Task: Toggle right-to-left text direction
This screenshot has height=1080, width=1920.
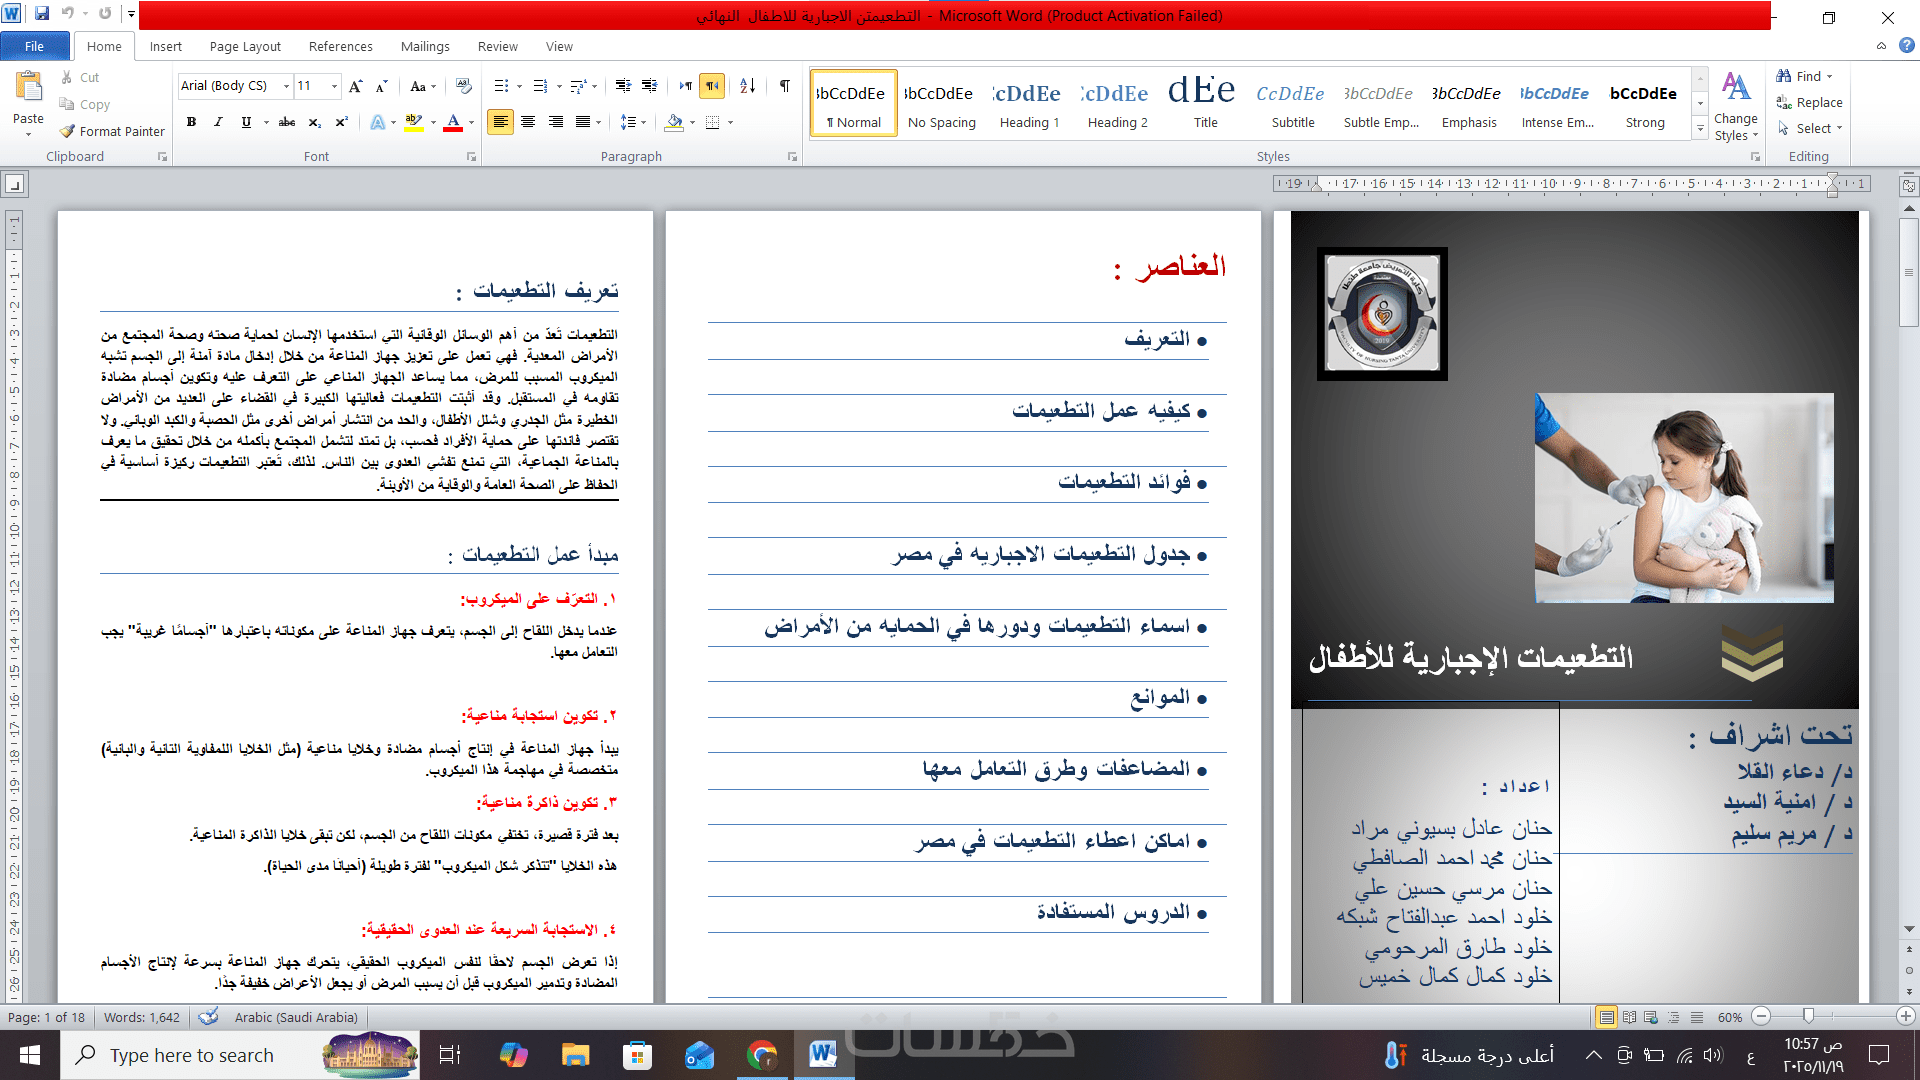Action: (x=712, y=86)
